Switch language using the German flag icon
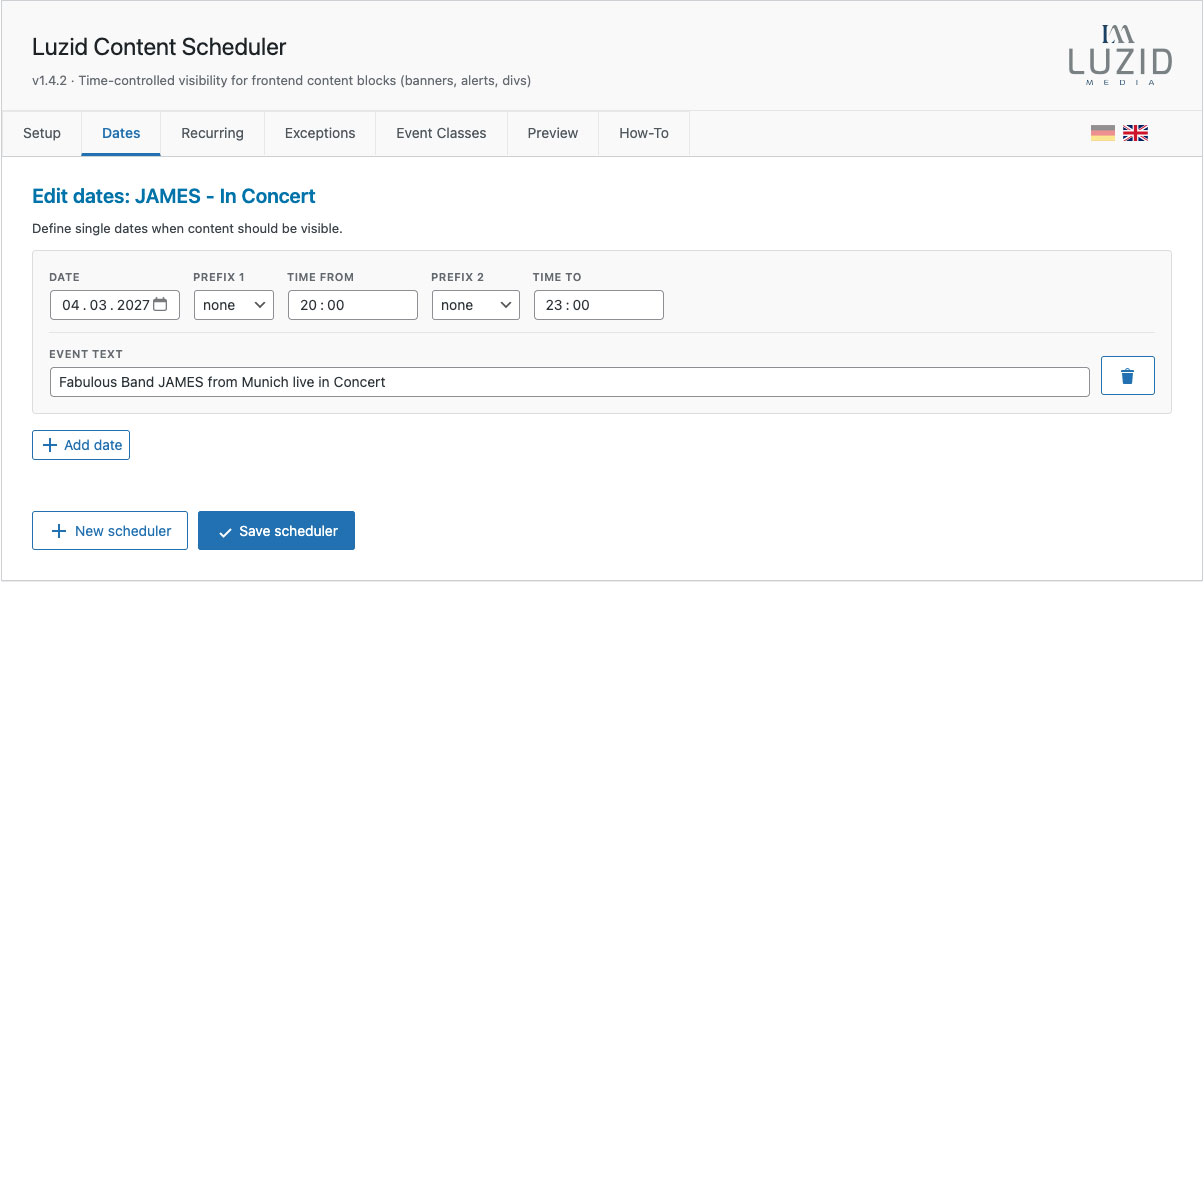 point(1103,131)
